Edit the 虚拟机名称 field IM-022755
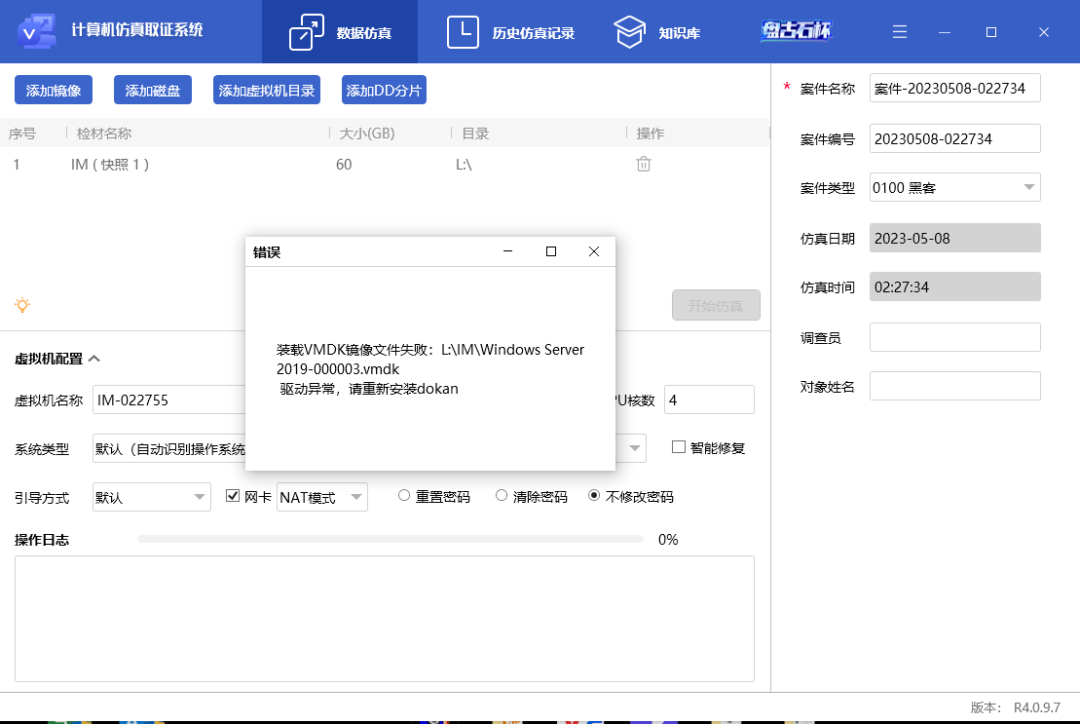This screenshot has height=724, width=1080. tap(169, 400)
